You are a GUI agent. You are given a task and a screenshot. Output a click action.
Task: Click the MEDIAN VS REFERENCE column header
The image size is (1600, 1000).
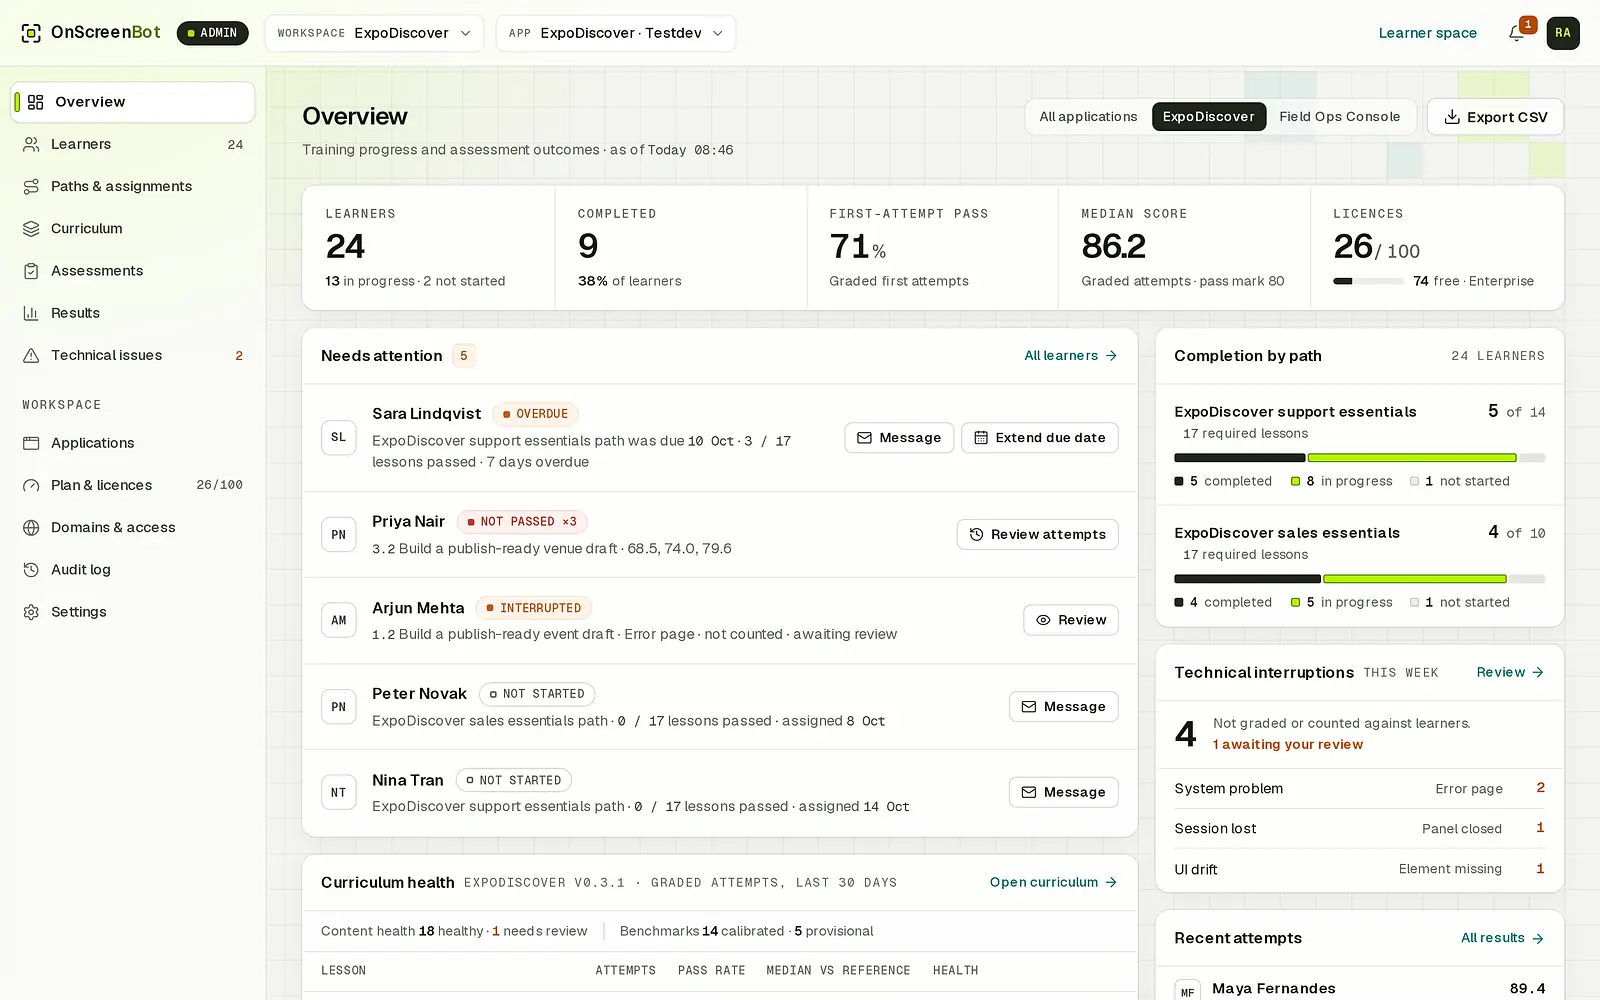pyautogui.click(x=838, y=970)
